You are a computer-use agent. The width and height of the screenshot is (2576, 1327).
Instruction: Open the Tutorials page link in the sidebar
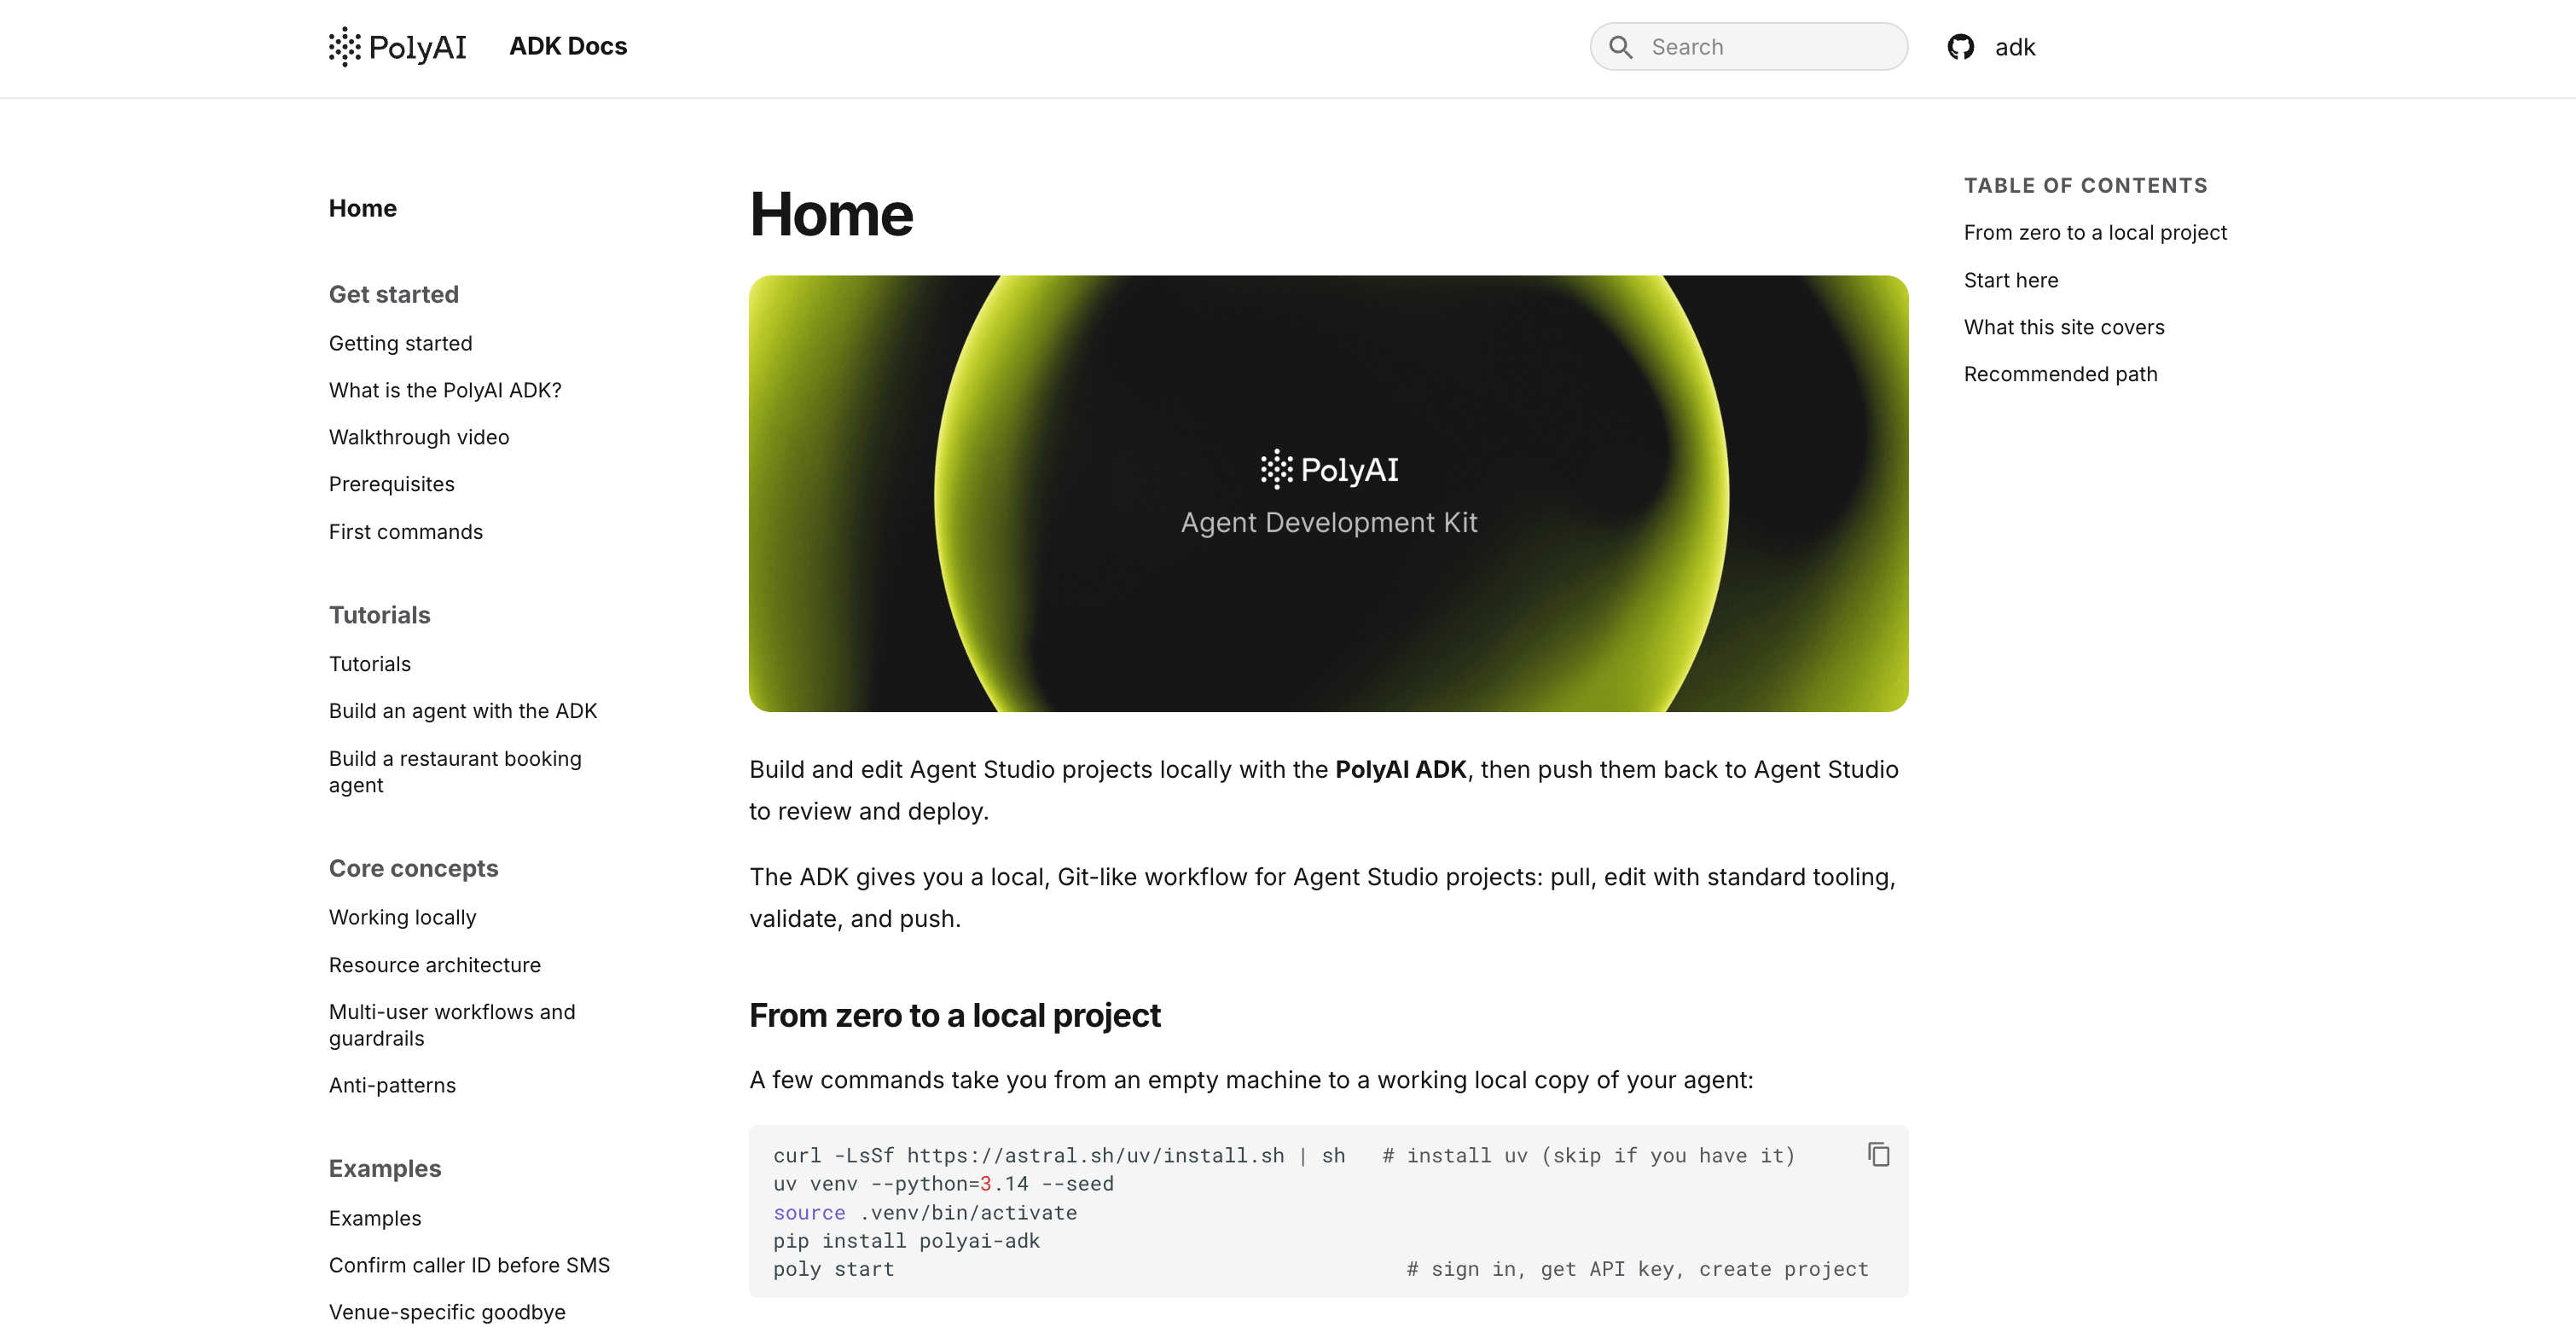(370, 664)
